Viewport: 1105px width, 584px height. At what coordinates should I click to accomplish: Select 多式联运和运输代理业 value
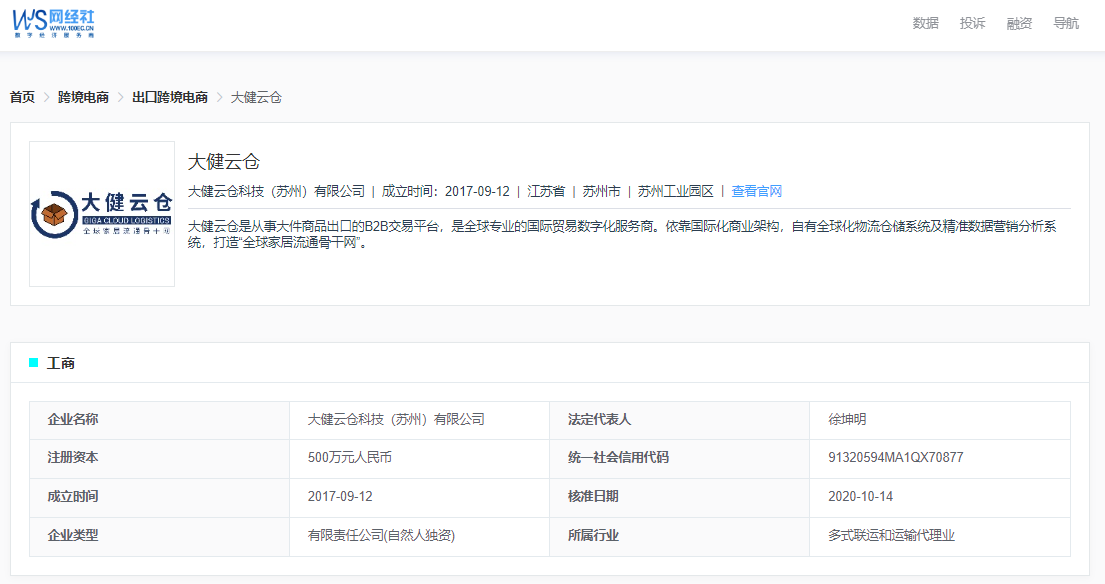pyautogui.click(x=891, y=536)
